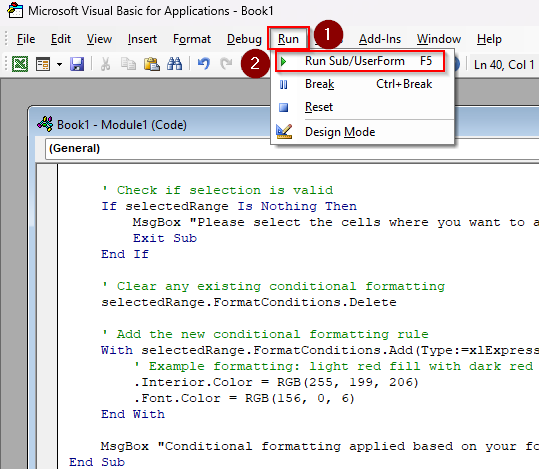Viewport: 539px width, 469px height.
Task: Open the (General) object combo box
Action: 292,149
